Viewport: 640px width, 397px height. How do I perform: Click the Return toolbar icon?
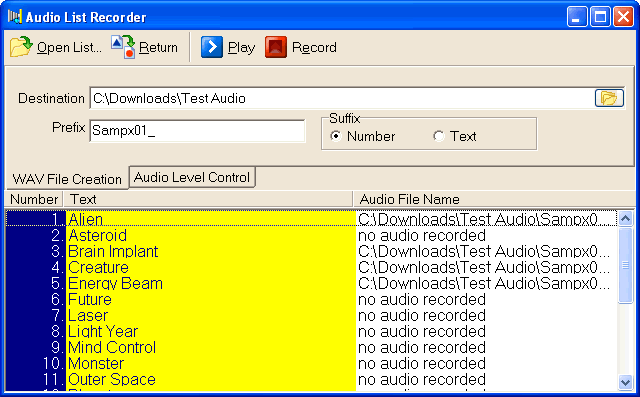coord(123,47)
